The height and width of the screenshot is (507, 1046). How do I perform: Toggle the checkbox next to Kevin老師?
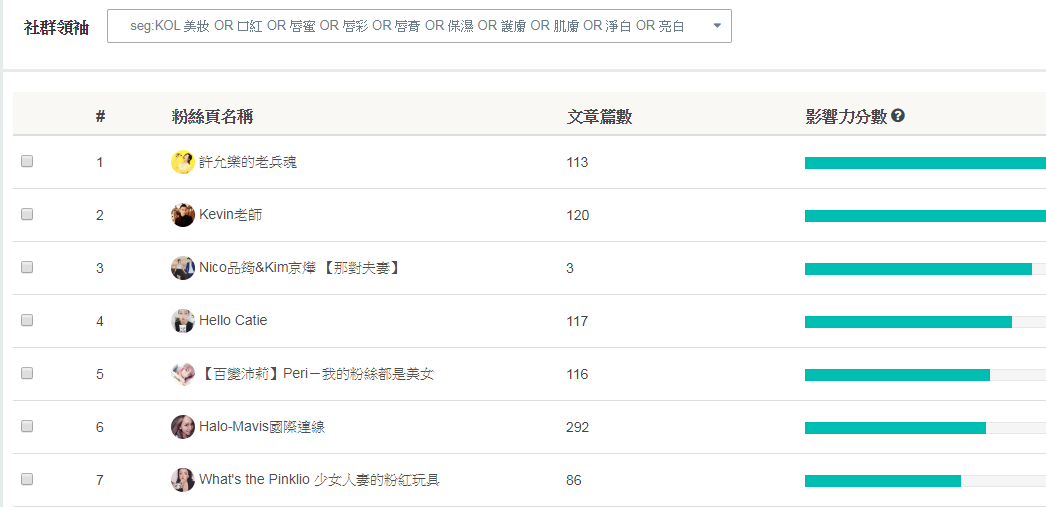pyautogui.click(x=27, y=214)
